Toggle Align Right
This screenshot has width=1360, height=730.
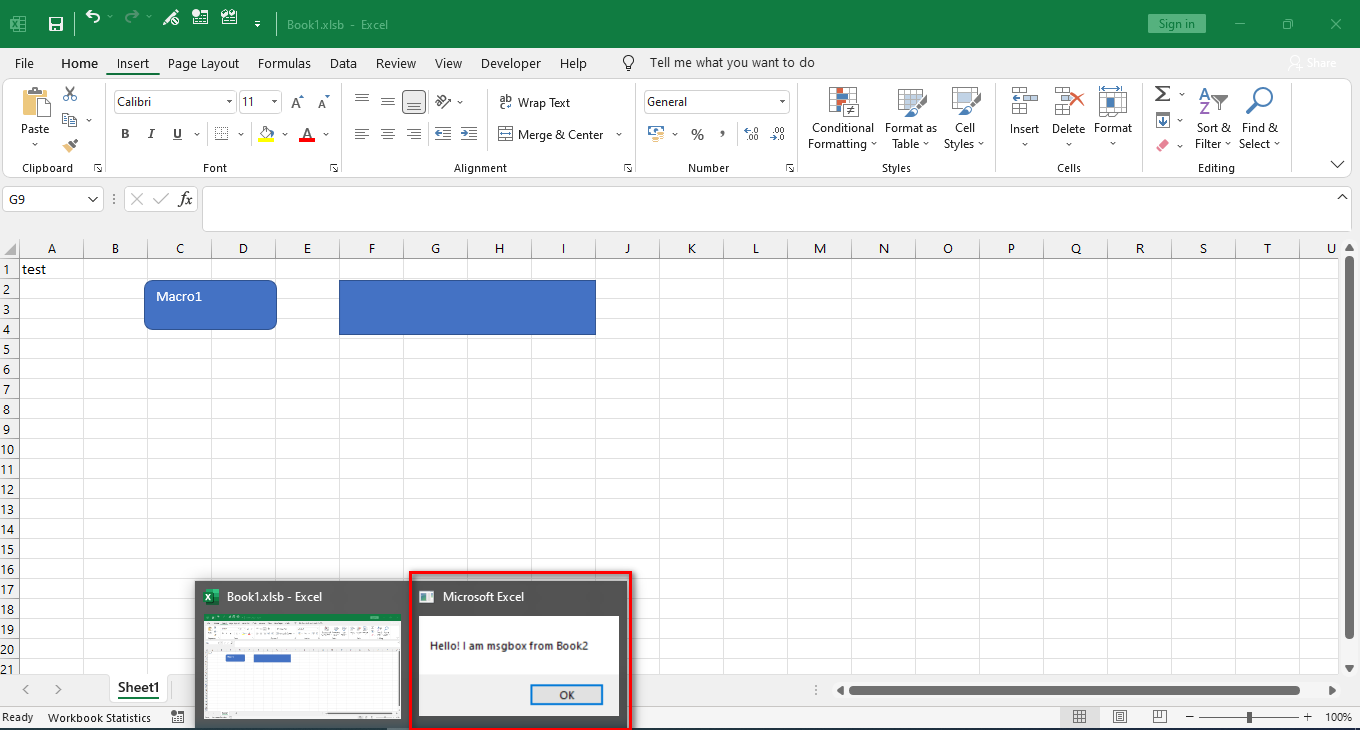(414, 134)
